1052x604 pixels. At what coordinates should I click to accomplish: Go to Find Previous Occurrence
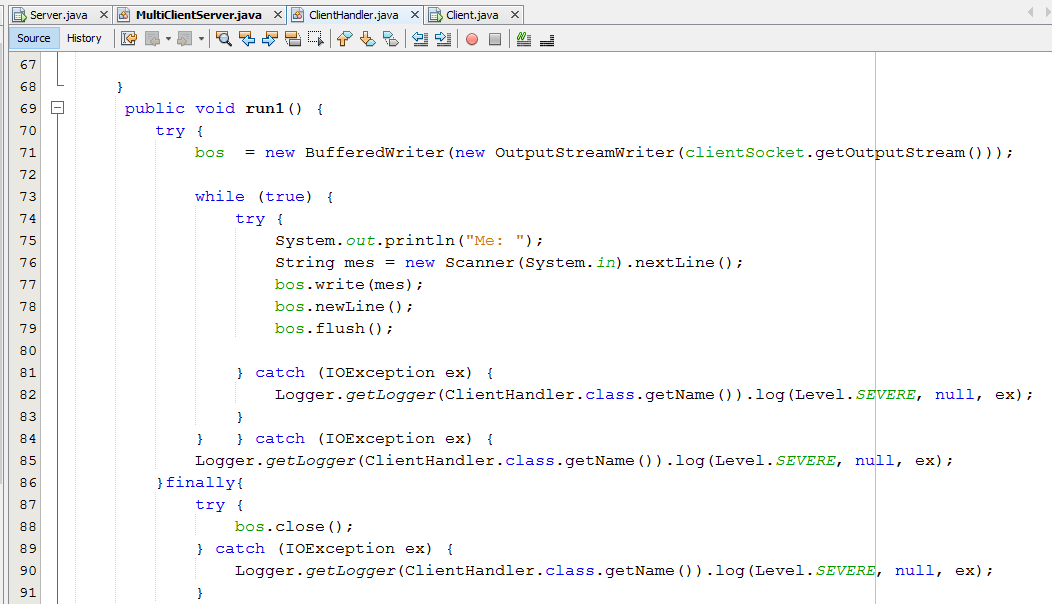click(x=247, y=39)
